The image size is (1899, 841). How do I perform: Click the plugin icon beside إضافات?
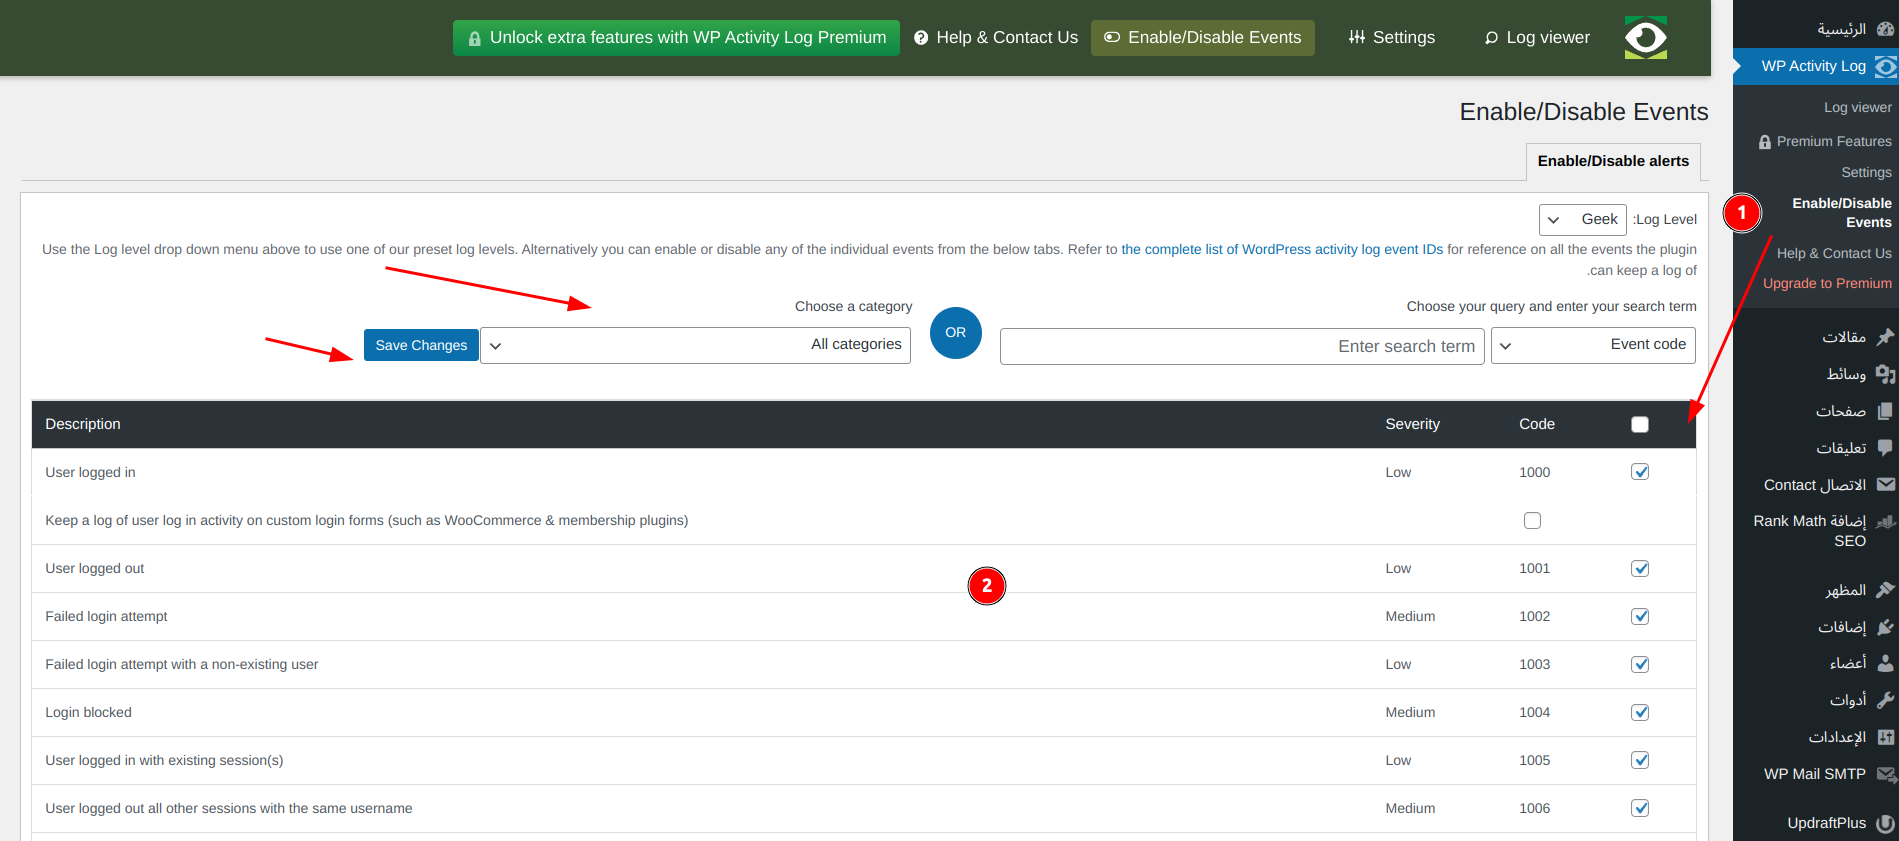coord(1886,627)
